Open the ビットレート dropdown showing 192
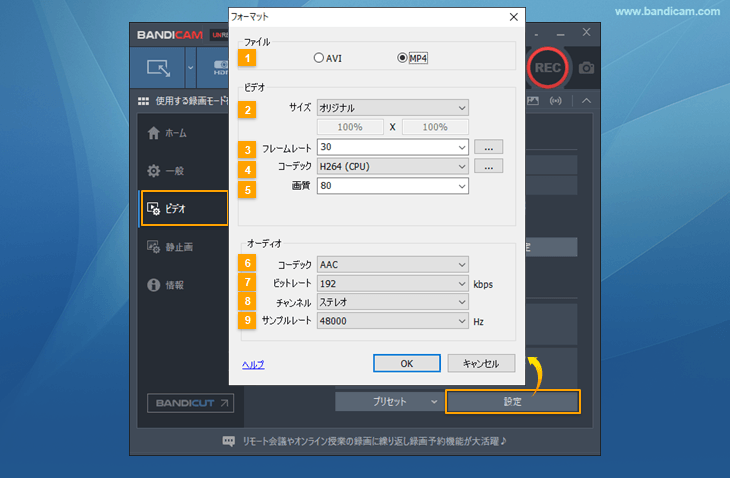Screen dimensions: 730x478 (x=392, y=283)
